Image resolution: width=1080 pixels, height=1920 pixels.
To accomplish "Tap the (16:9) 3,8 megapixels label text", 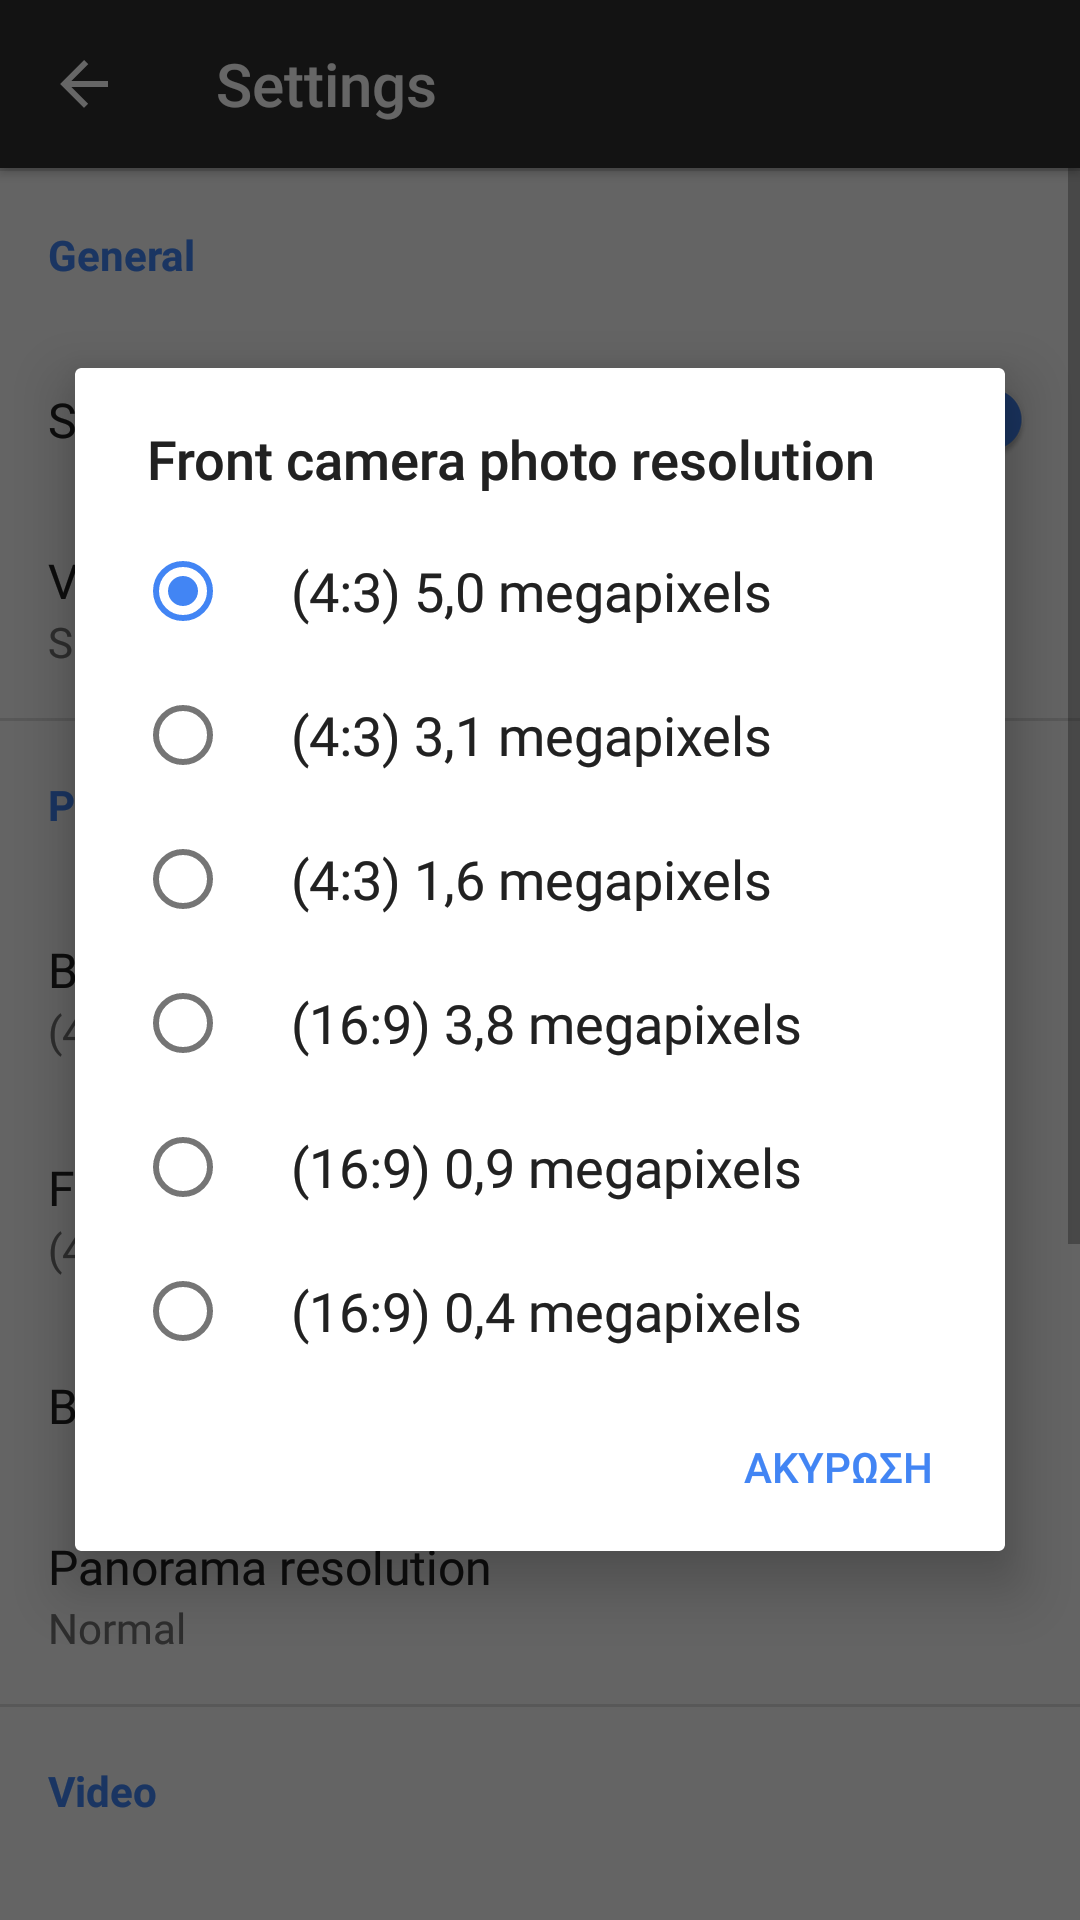I will pyautogui.click(x=546, y=1026).
